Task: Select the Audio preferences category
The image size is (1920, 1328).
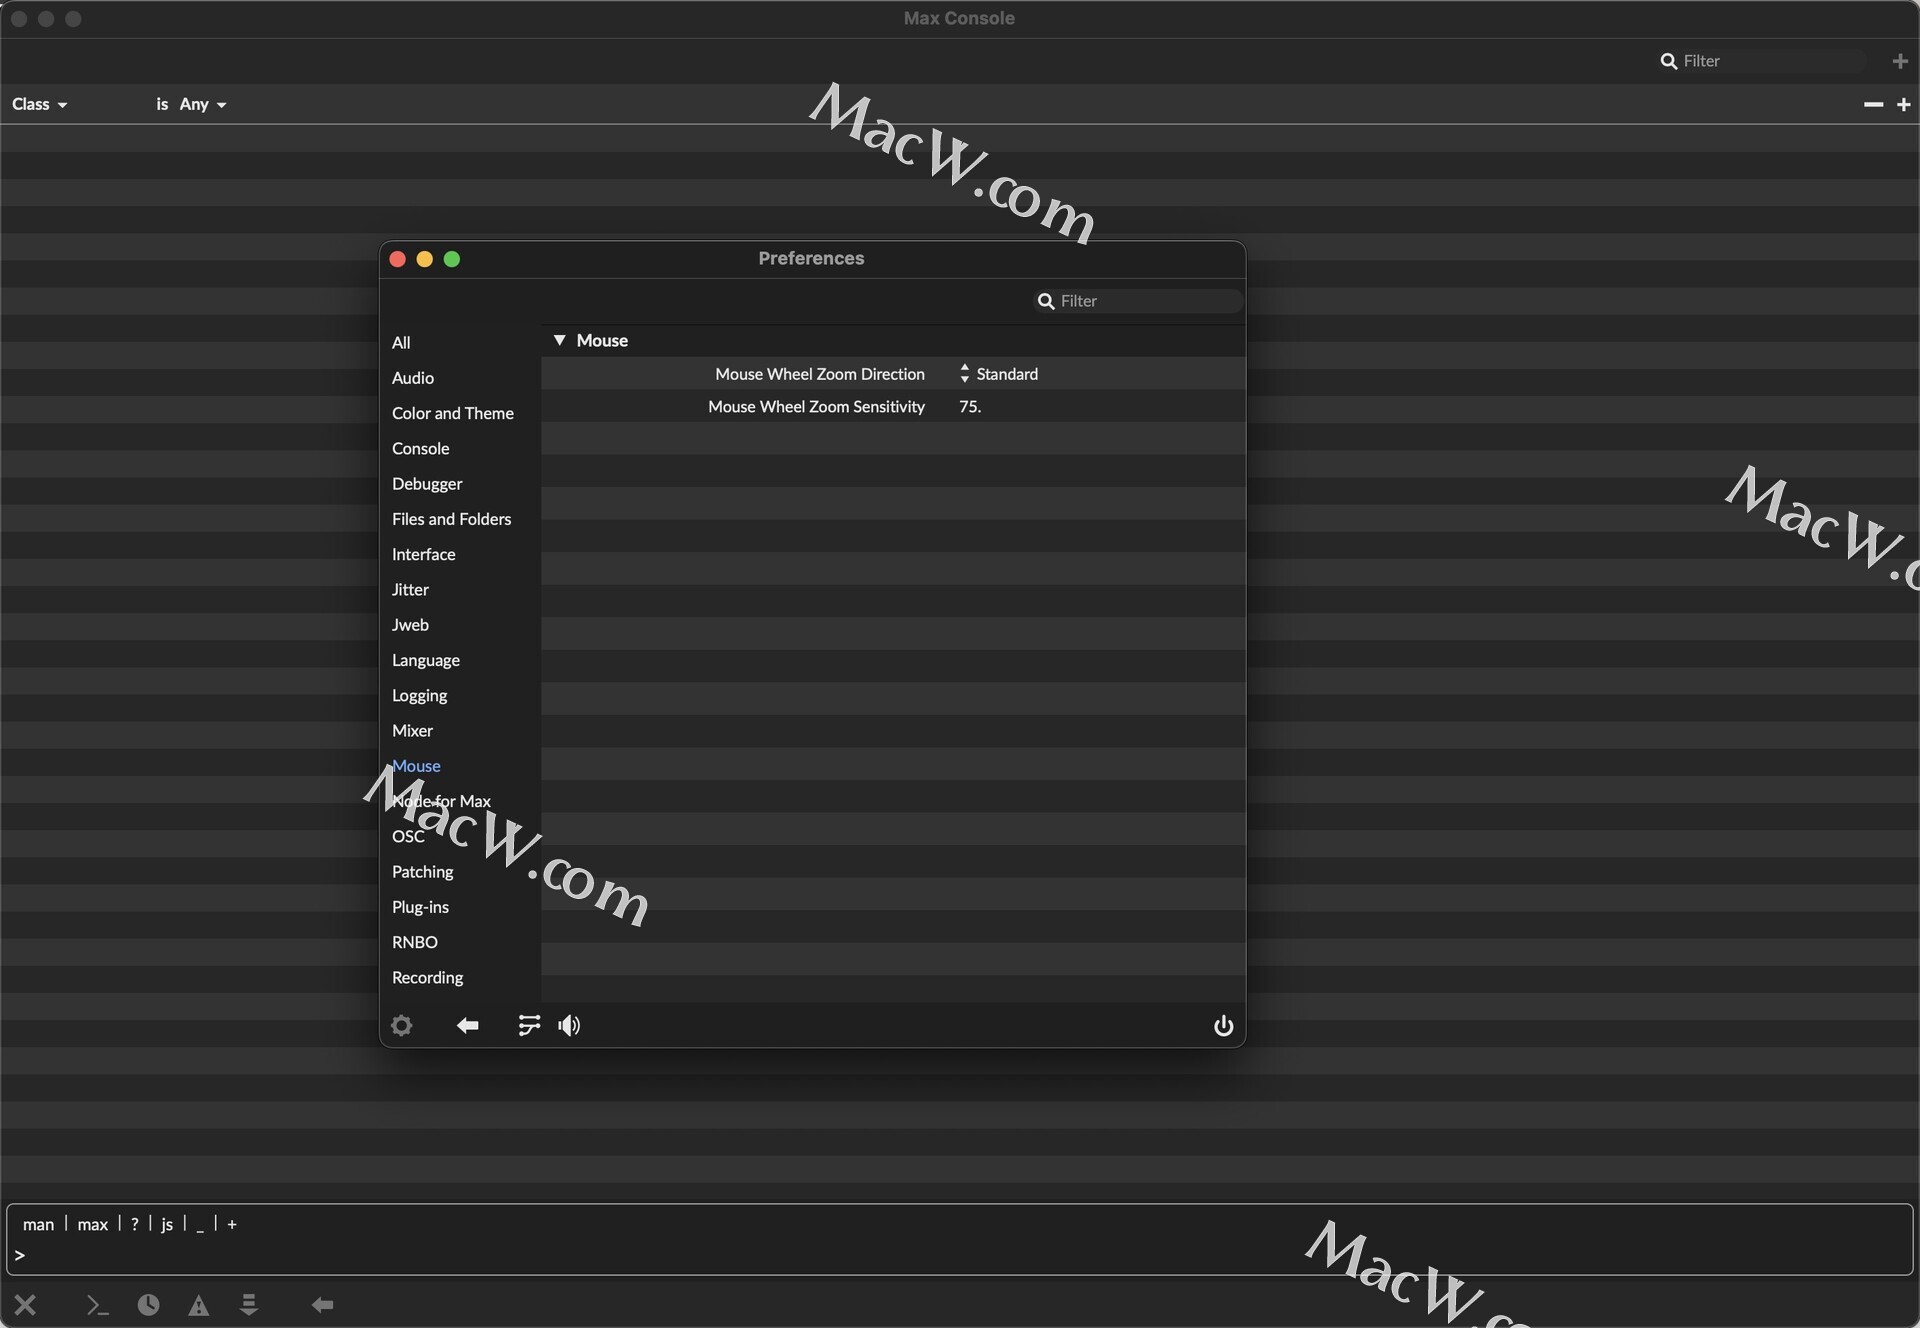Action: (413, 378)
